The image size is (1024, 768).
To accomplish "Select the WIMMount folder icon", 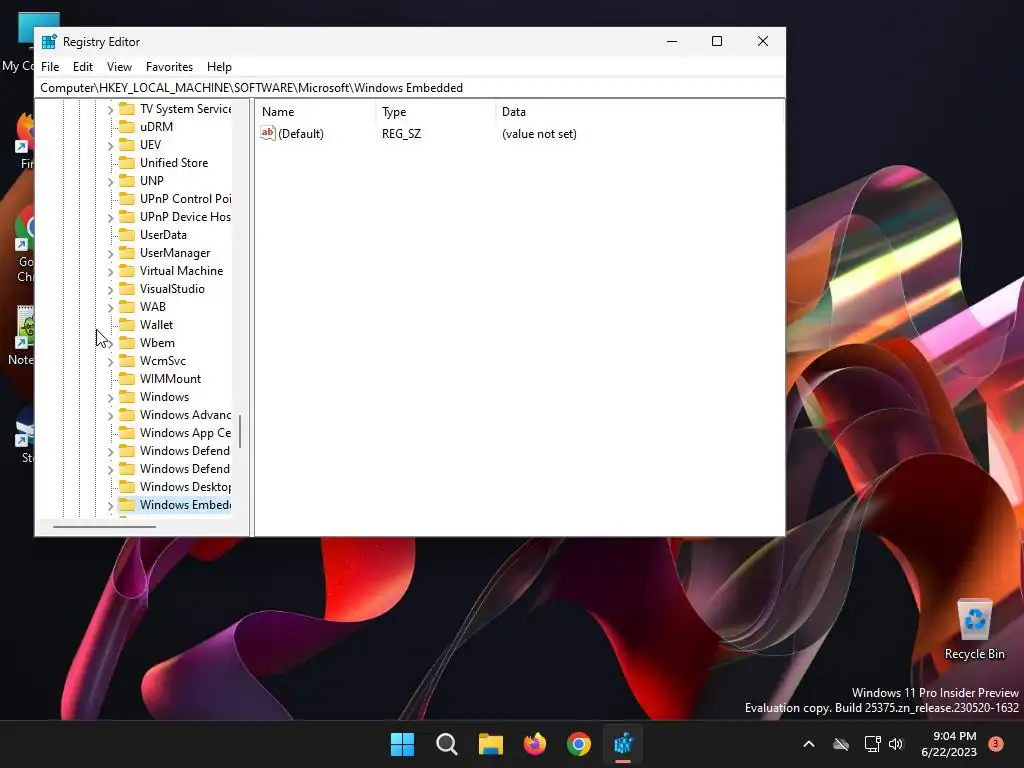I will click(127, 379).
